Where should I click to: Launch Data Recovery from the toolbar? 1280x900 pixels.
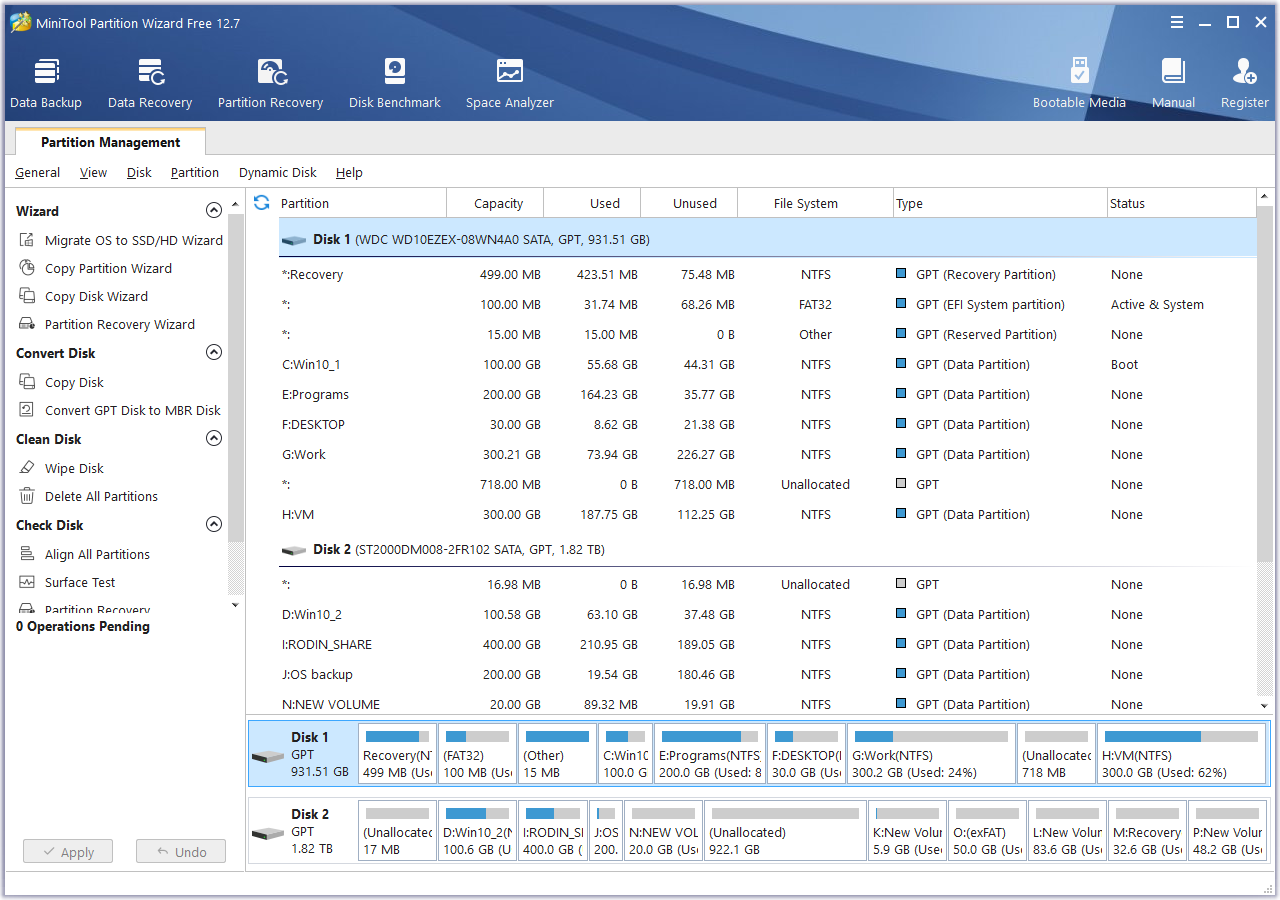[150, 83]
